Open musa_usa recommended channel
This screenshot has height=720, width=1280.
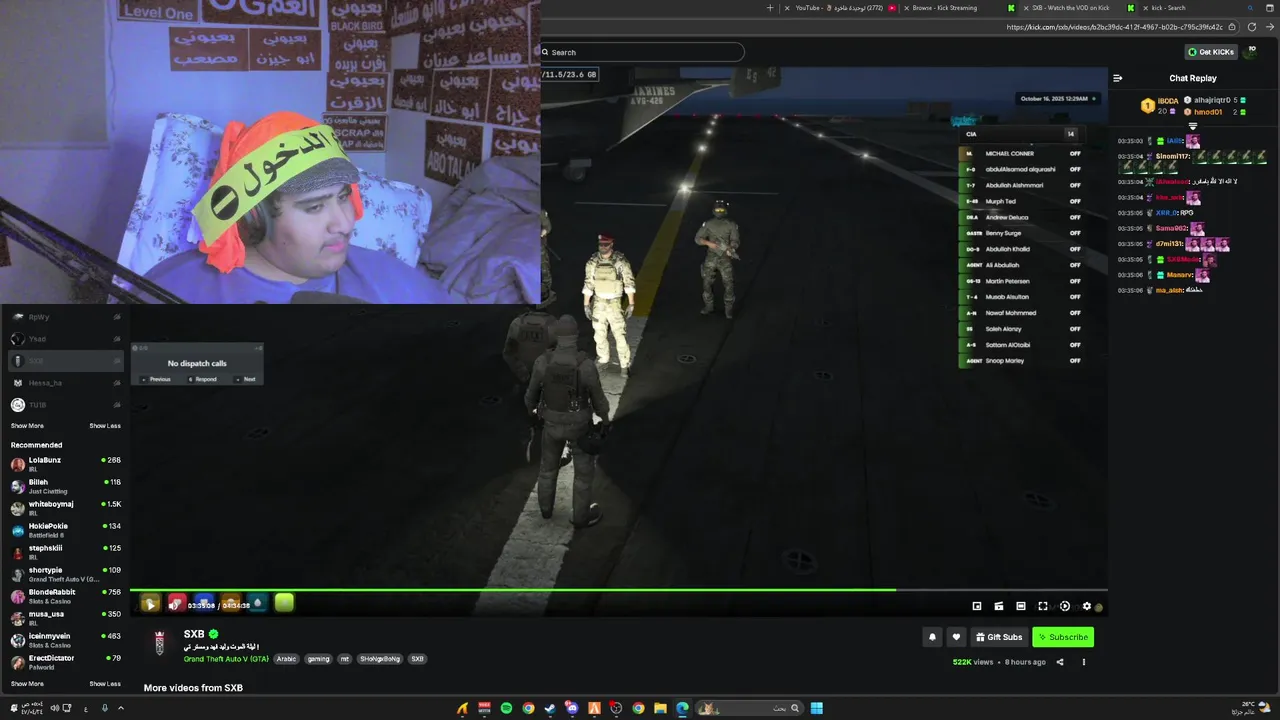coord(65,618)
